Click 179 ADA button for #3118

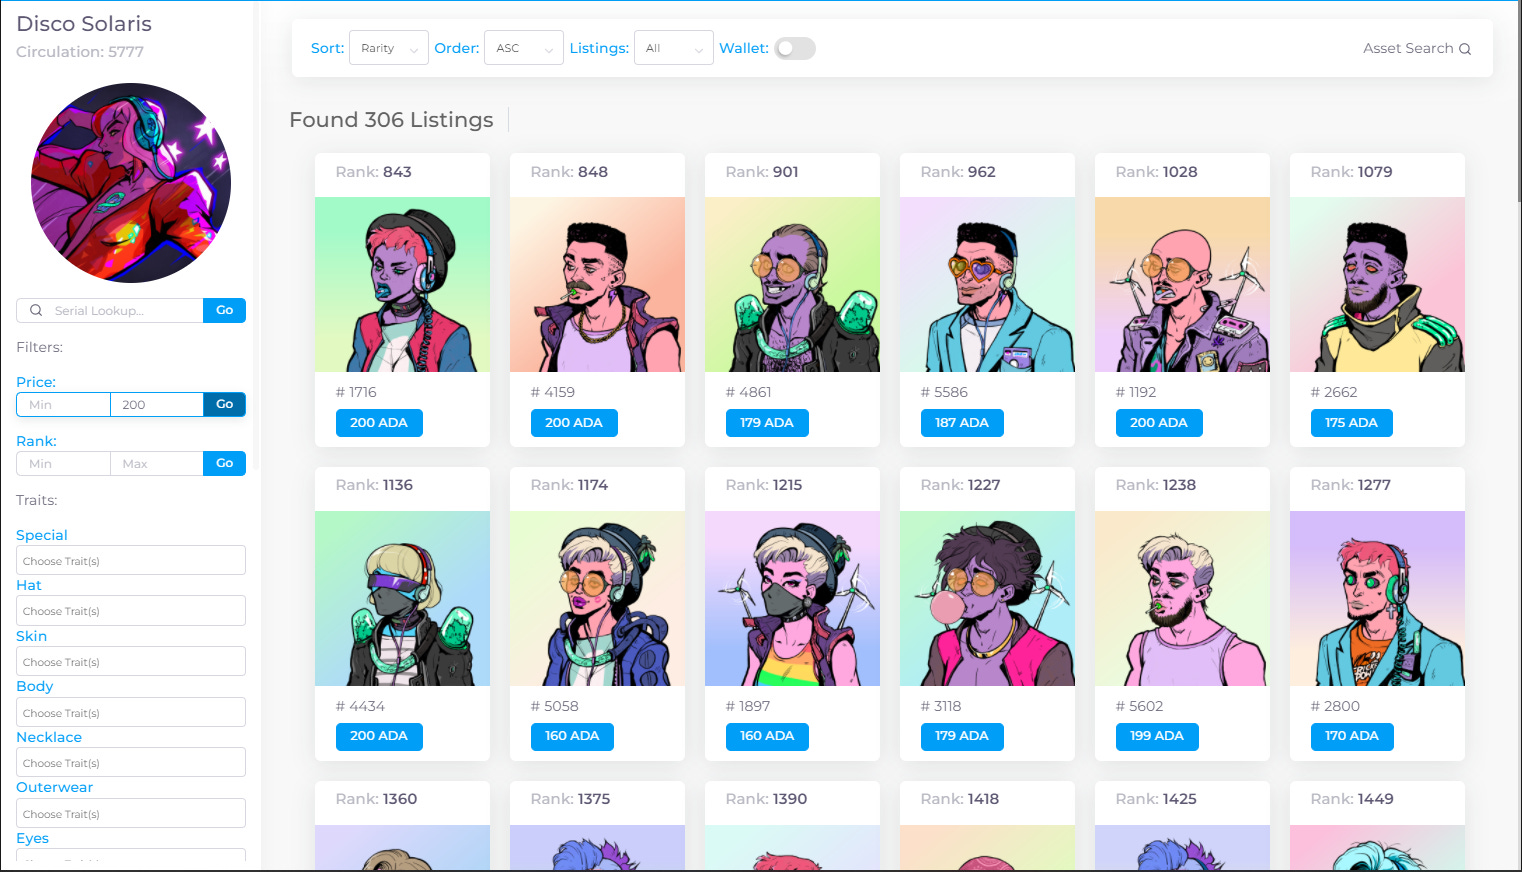(x=962, y=736)
